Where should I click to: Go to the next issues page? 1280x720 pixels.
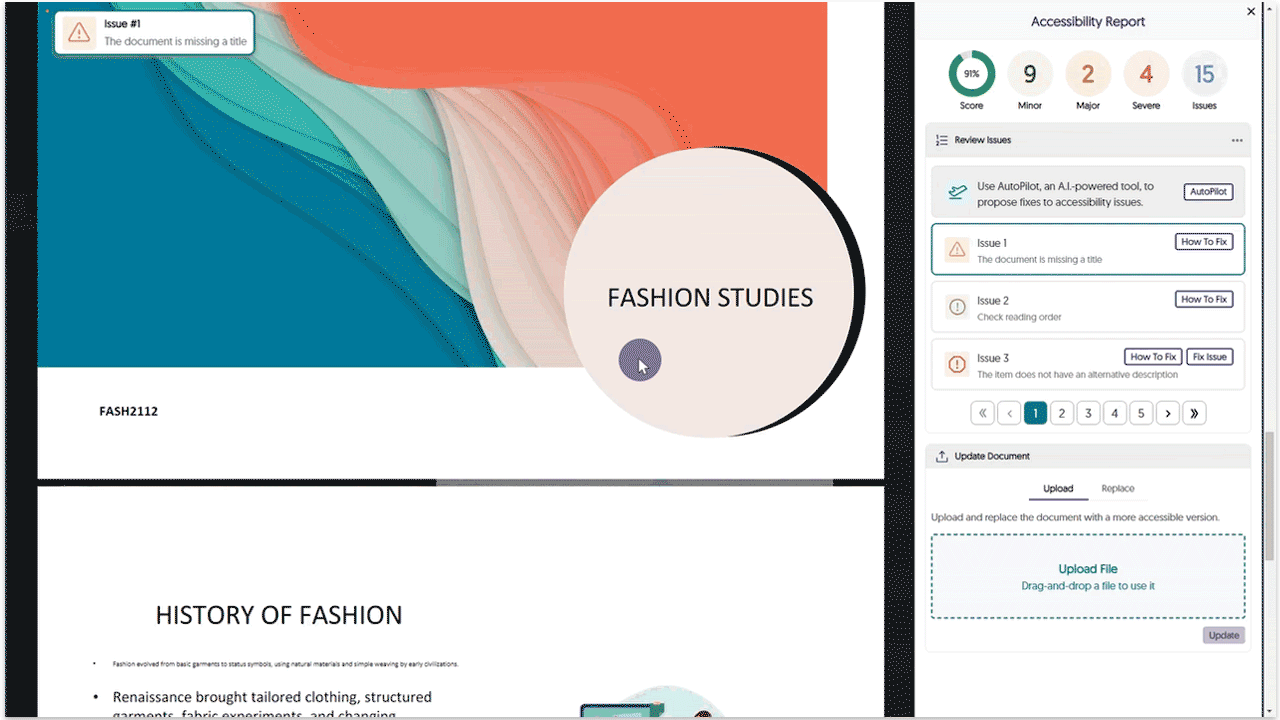(1167, 413)
